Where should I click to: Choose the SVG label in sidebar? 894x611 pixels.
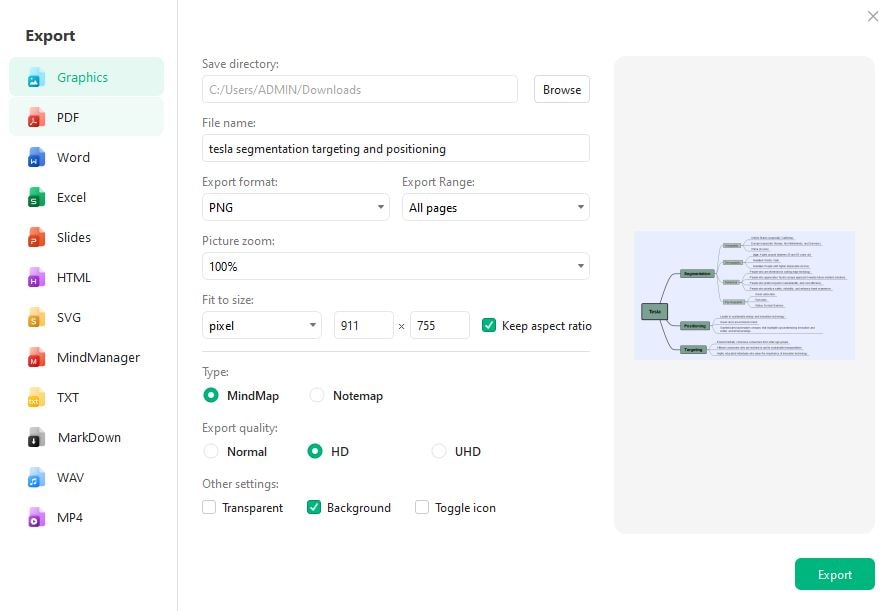tap(68, 317)
